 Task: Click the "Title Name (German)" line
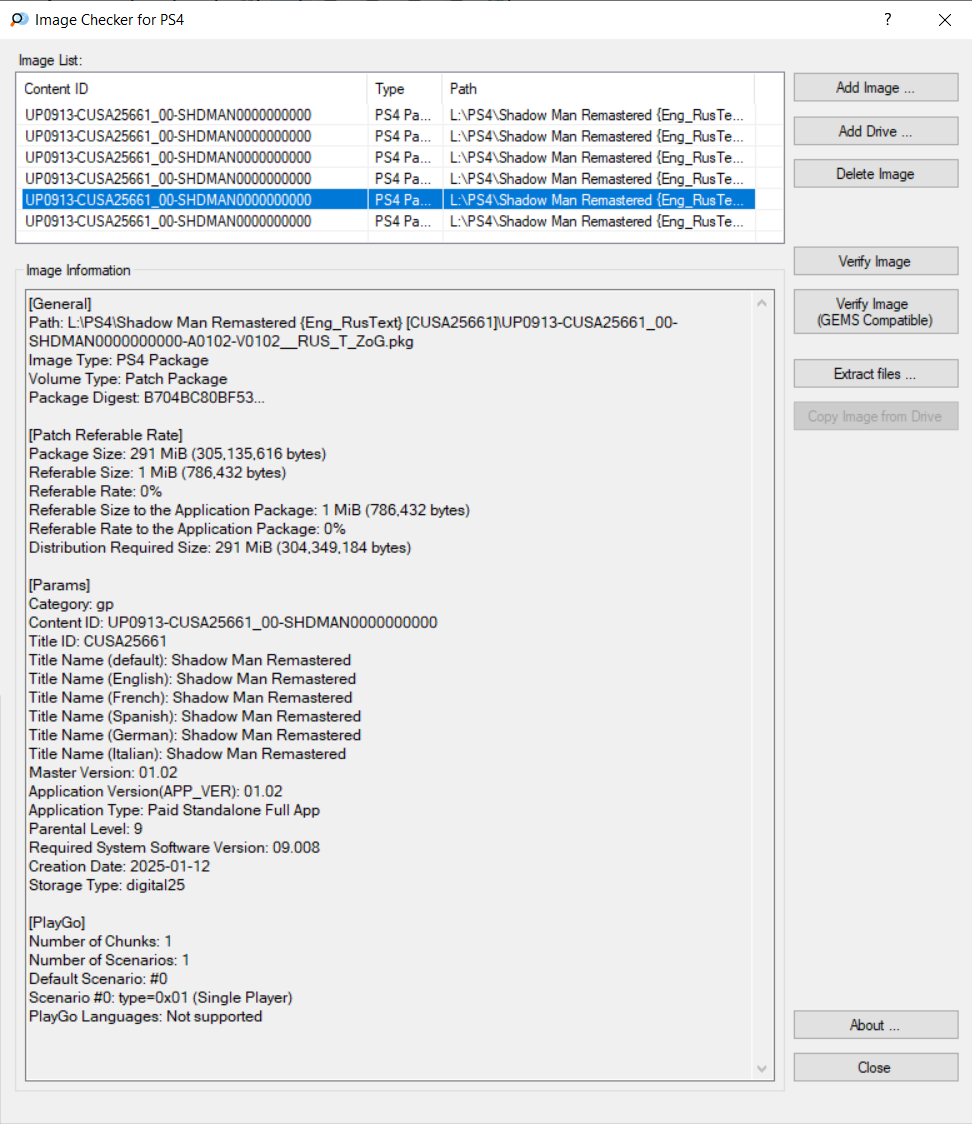(x=195, y=735)
